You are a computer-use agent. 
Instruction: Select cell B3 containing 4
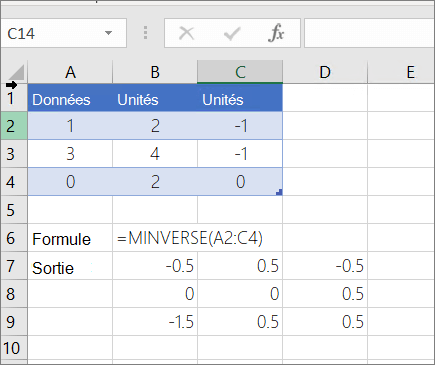155,154
